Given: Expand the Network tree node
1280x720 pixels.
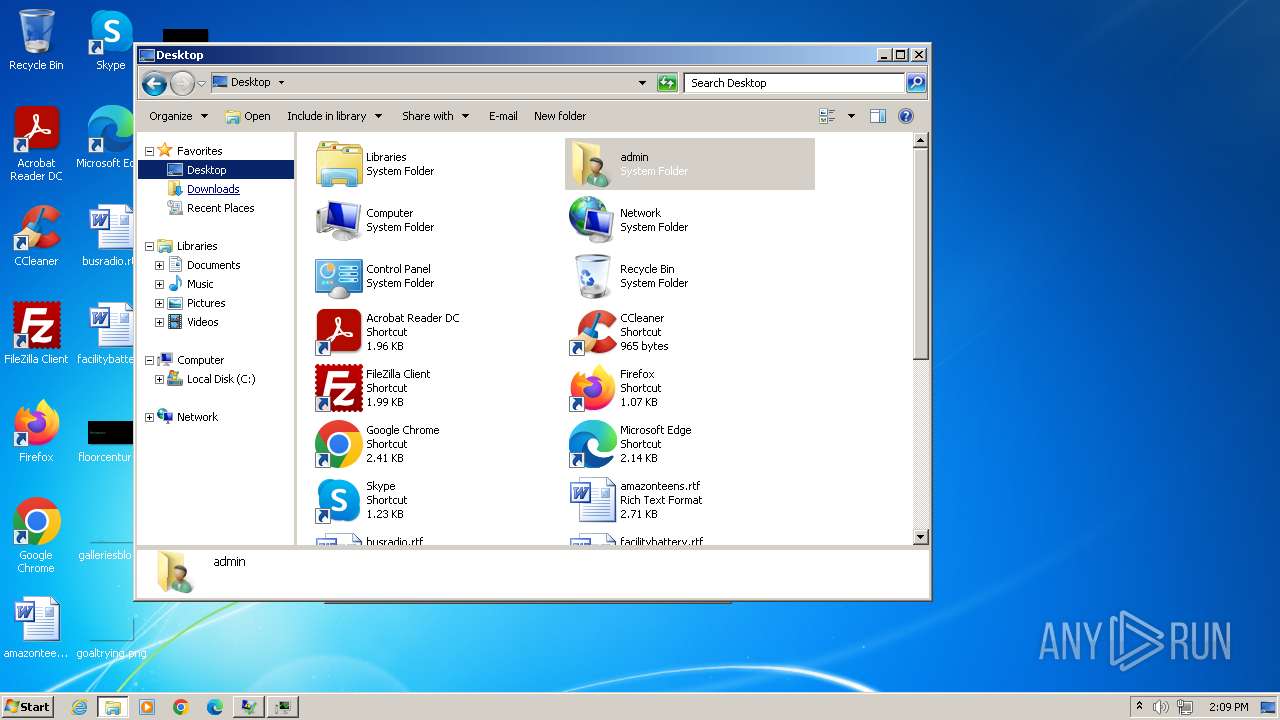Looking at the screenshot, I should [149, 417].
